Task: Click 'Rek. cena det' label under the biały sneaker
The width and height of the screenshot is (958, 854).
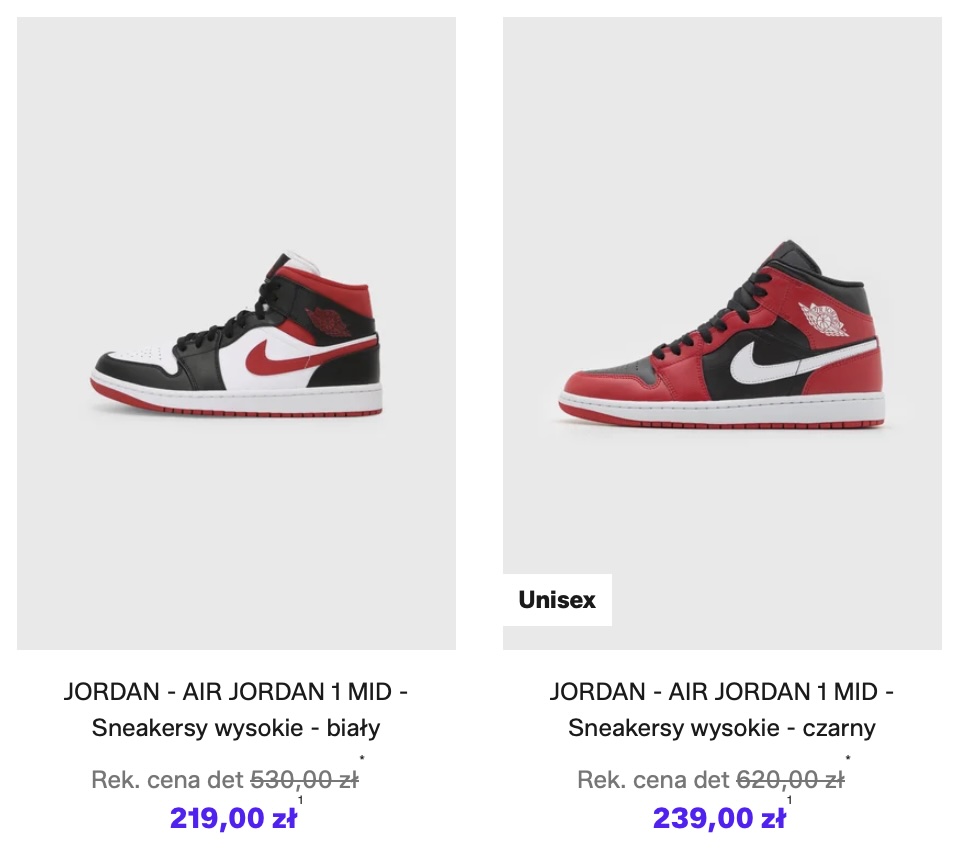Action: coord(168,779)
